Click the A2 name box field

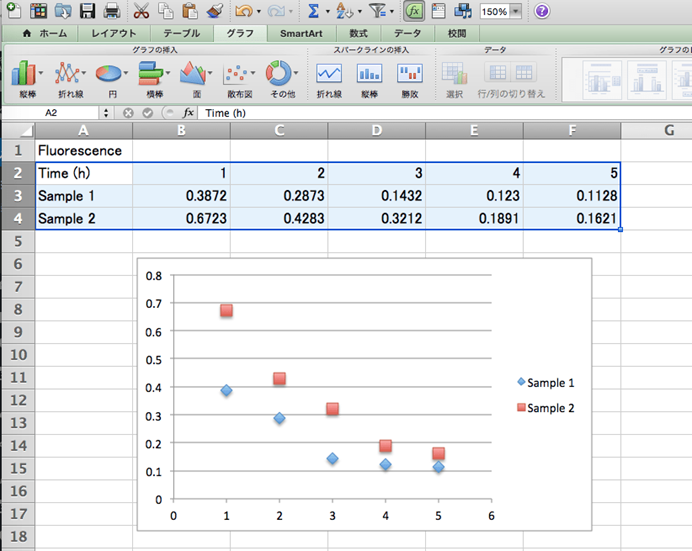52,113
